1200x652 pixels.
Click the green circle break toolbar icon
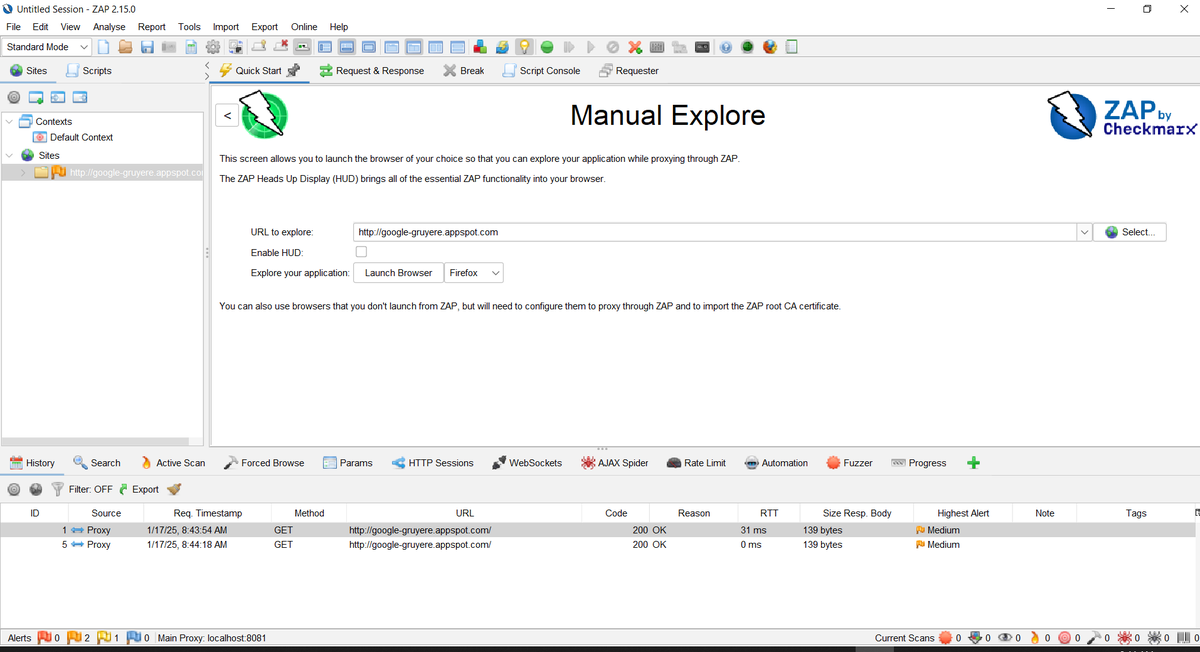coord(547,47)
